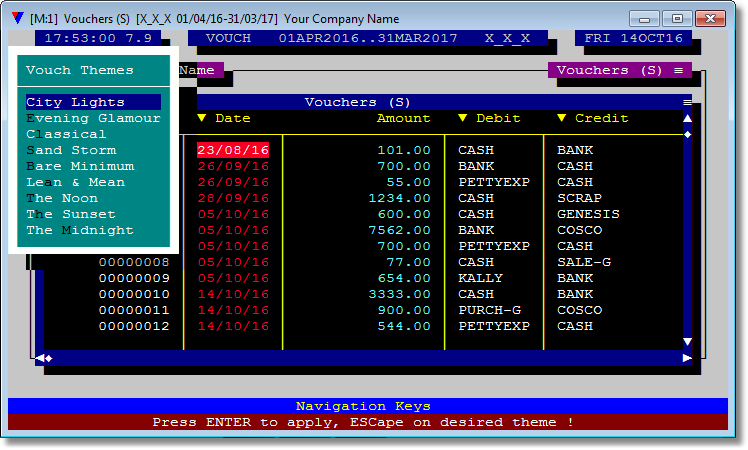Select The Midnight theme

(80, 230)
